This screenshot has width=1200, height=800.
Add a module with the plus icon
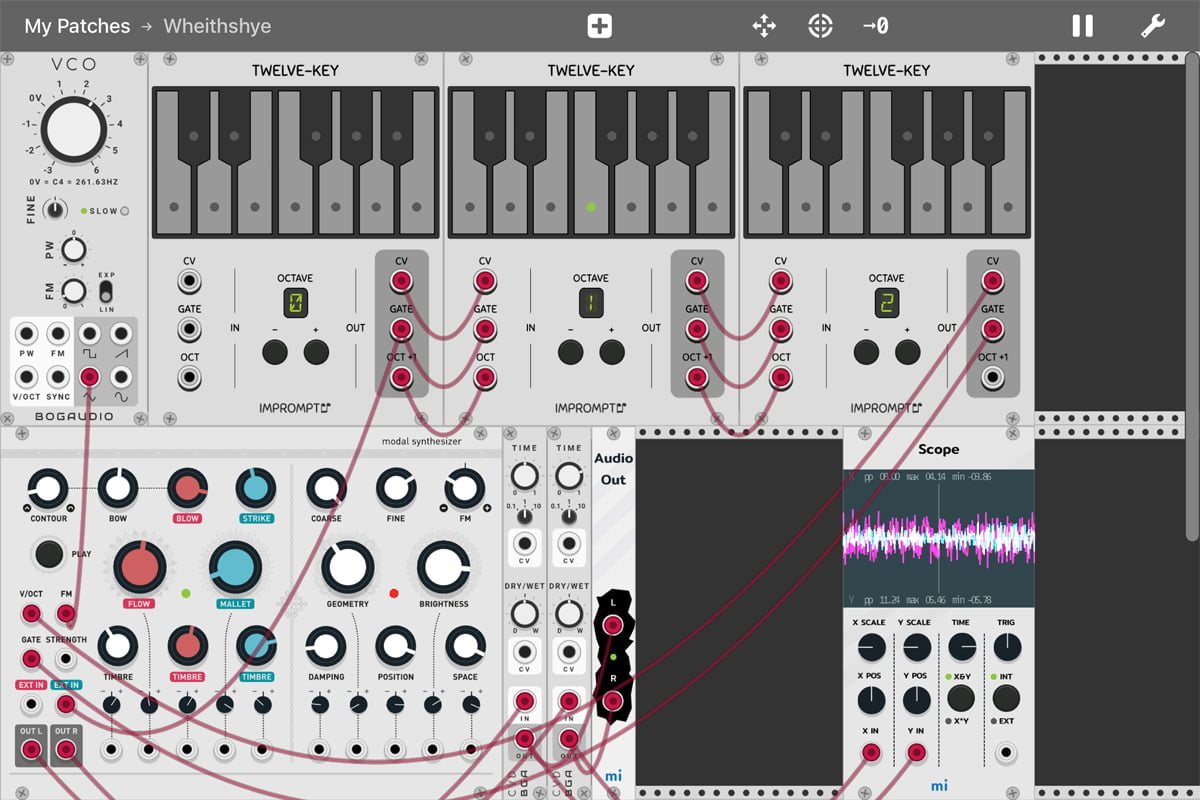pos(599,26)
